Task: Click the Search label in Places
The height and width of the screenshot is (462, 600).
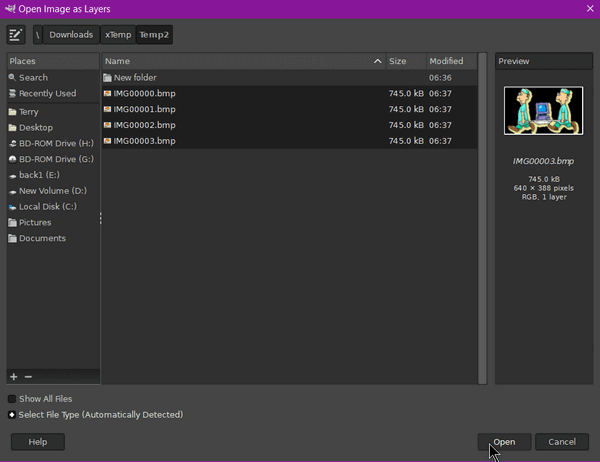Action: pyautogui.click(x=33, y=78)
